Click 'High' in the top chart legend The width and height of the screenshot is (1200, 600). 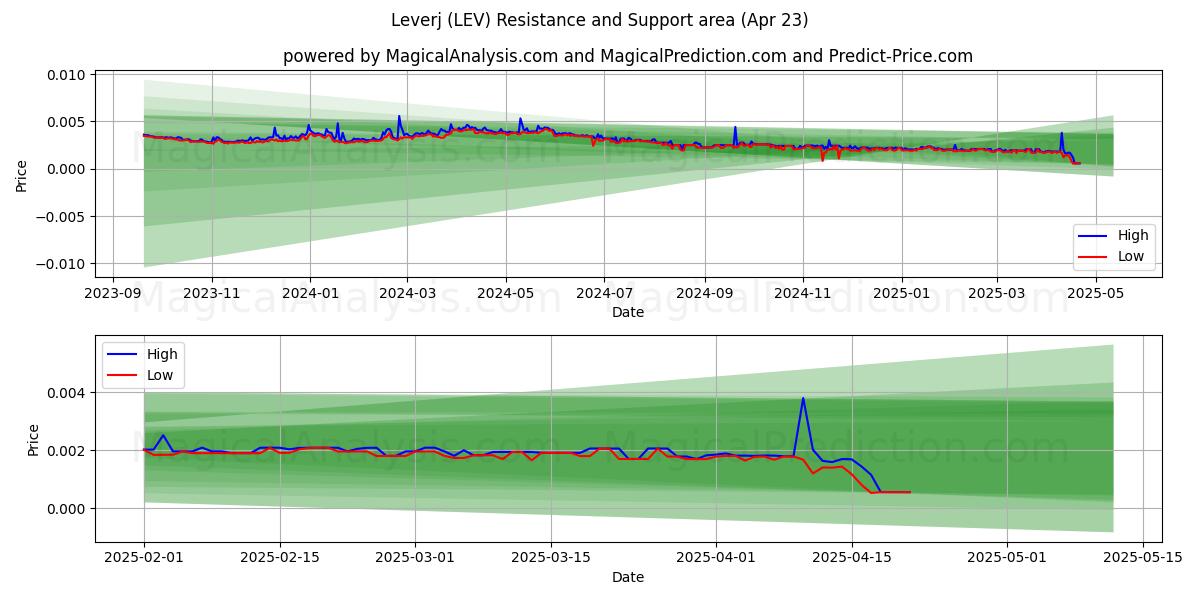click(1133, 235)
